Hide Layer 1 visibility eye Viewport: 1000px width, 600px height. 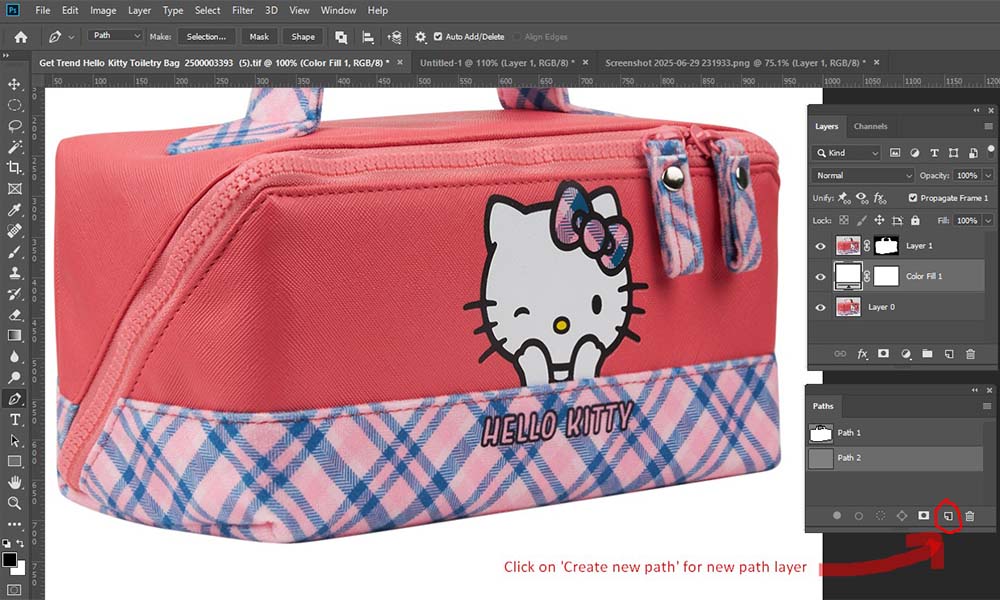[x=820, y=246]
